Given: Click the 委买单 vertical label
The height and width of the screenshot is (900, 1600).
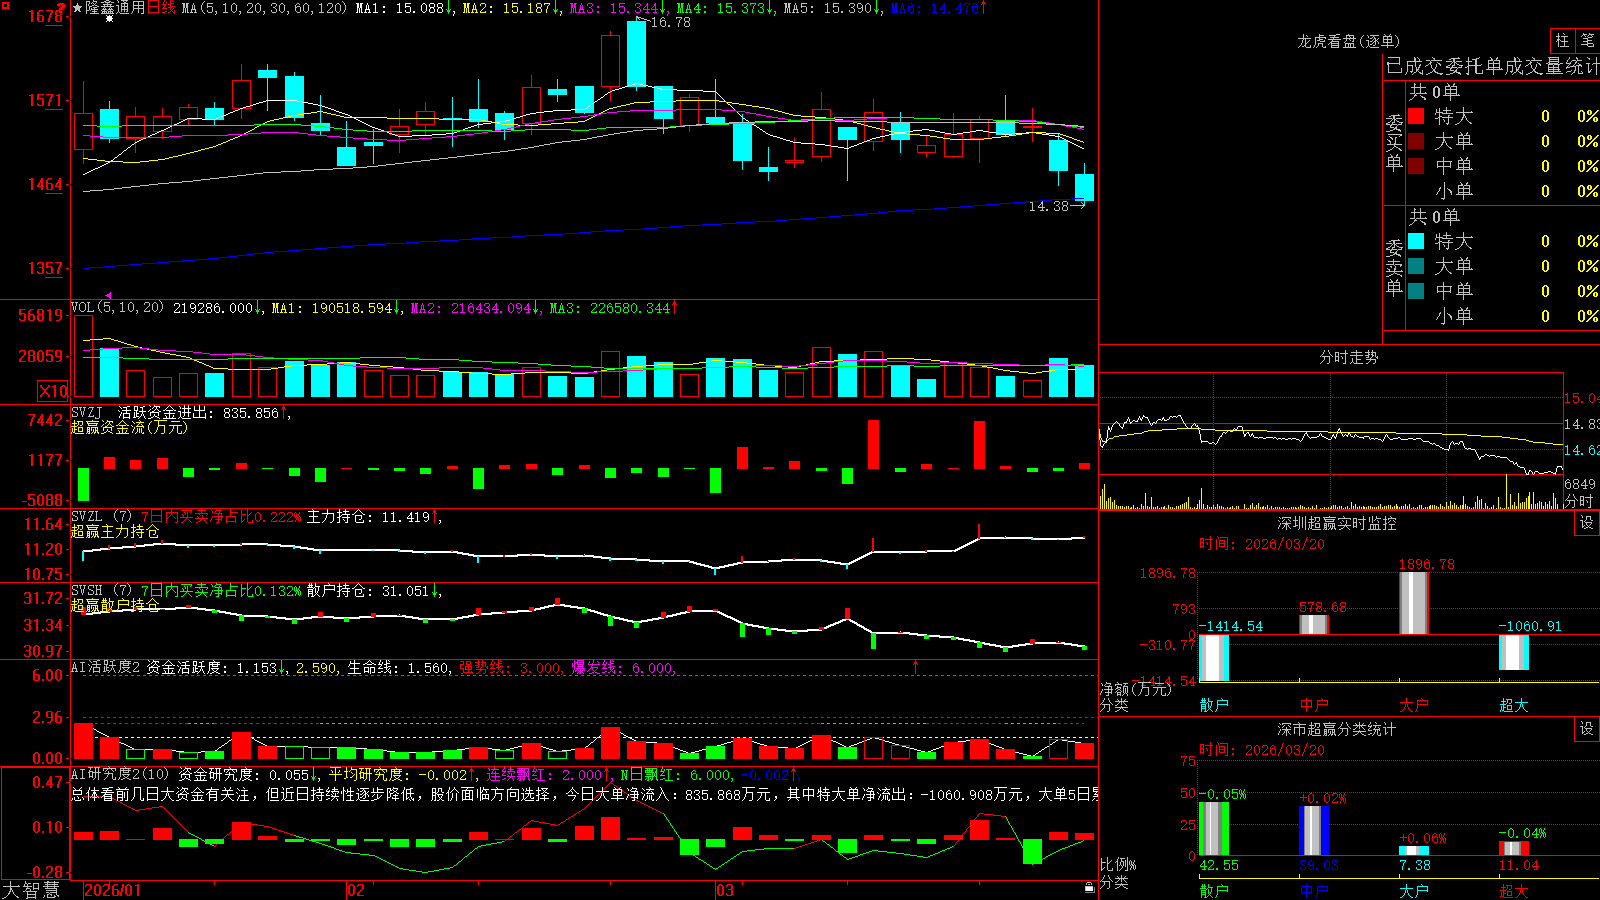Looking at the screenshot, I should point(1394,142).
